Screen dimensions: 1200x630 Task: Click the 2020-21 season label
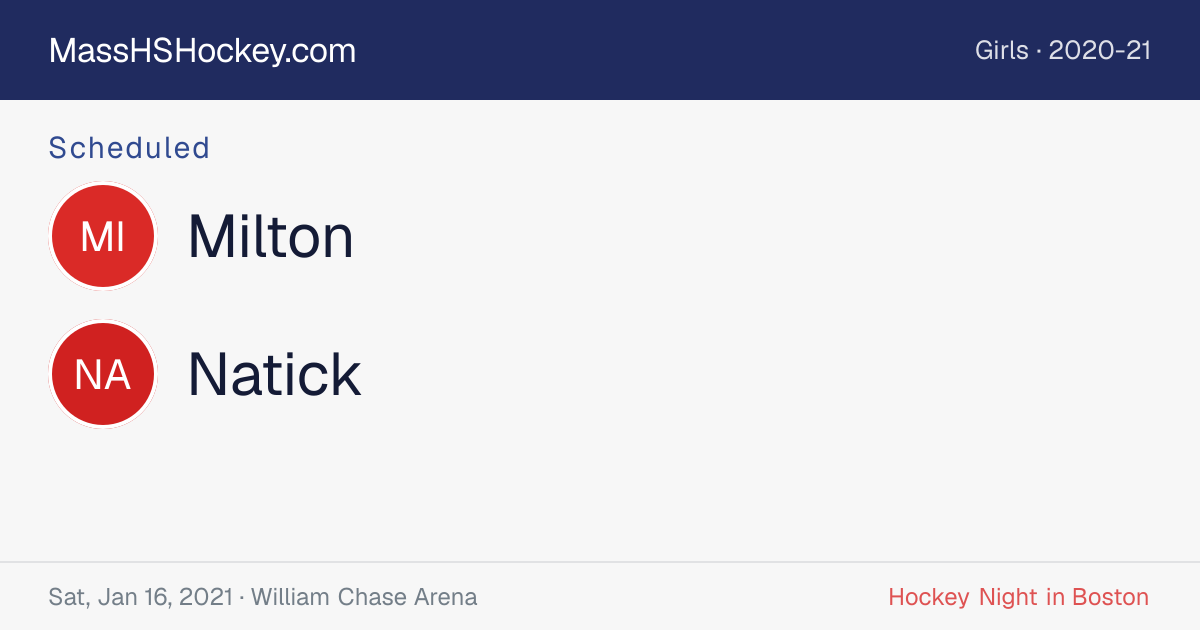(1100, 51)
